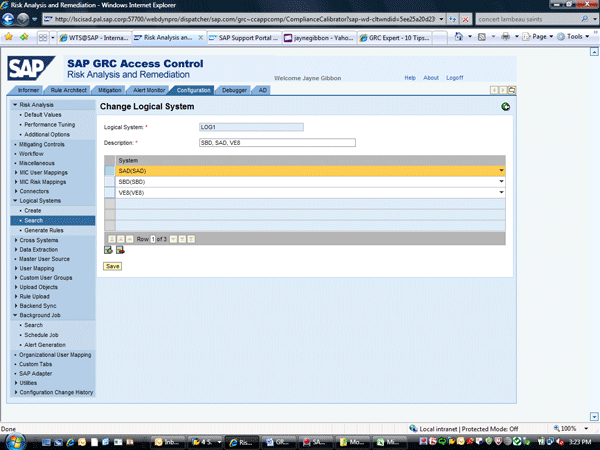The image size is (600, 450).
Task: Select the row selector beside SBD(SBD)
Action: [x=110, y=181]
